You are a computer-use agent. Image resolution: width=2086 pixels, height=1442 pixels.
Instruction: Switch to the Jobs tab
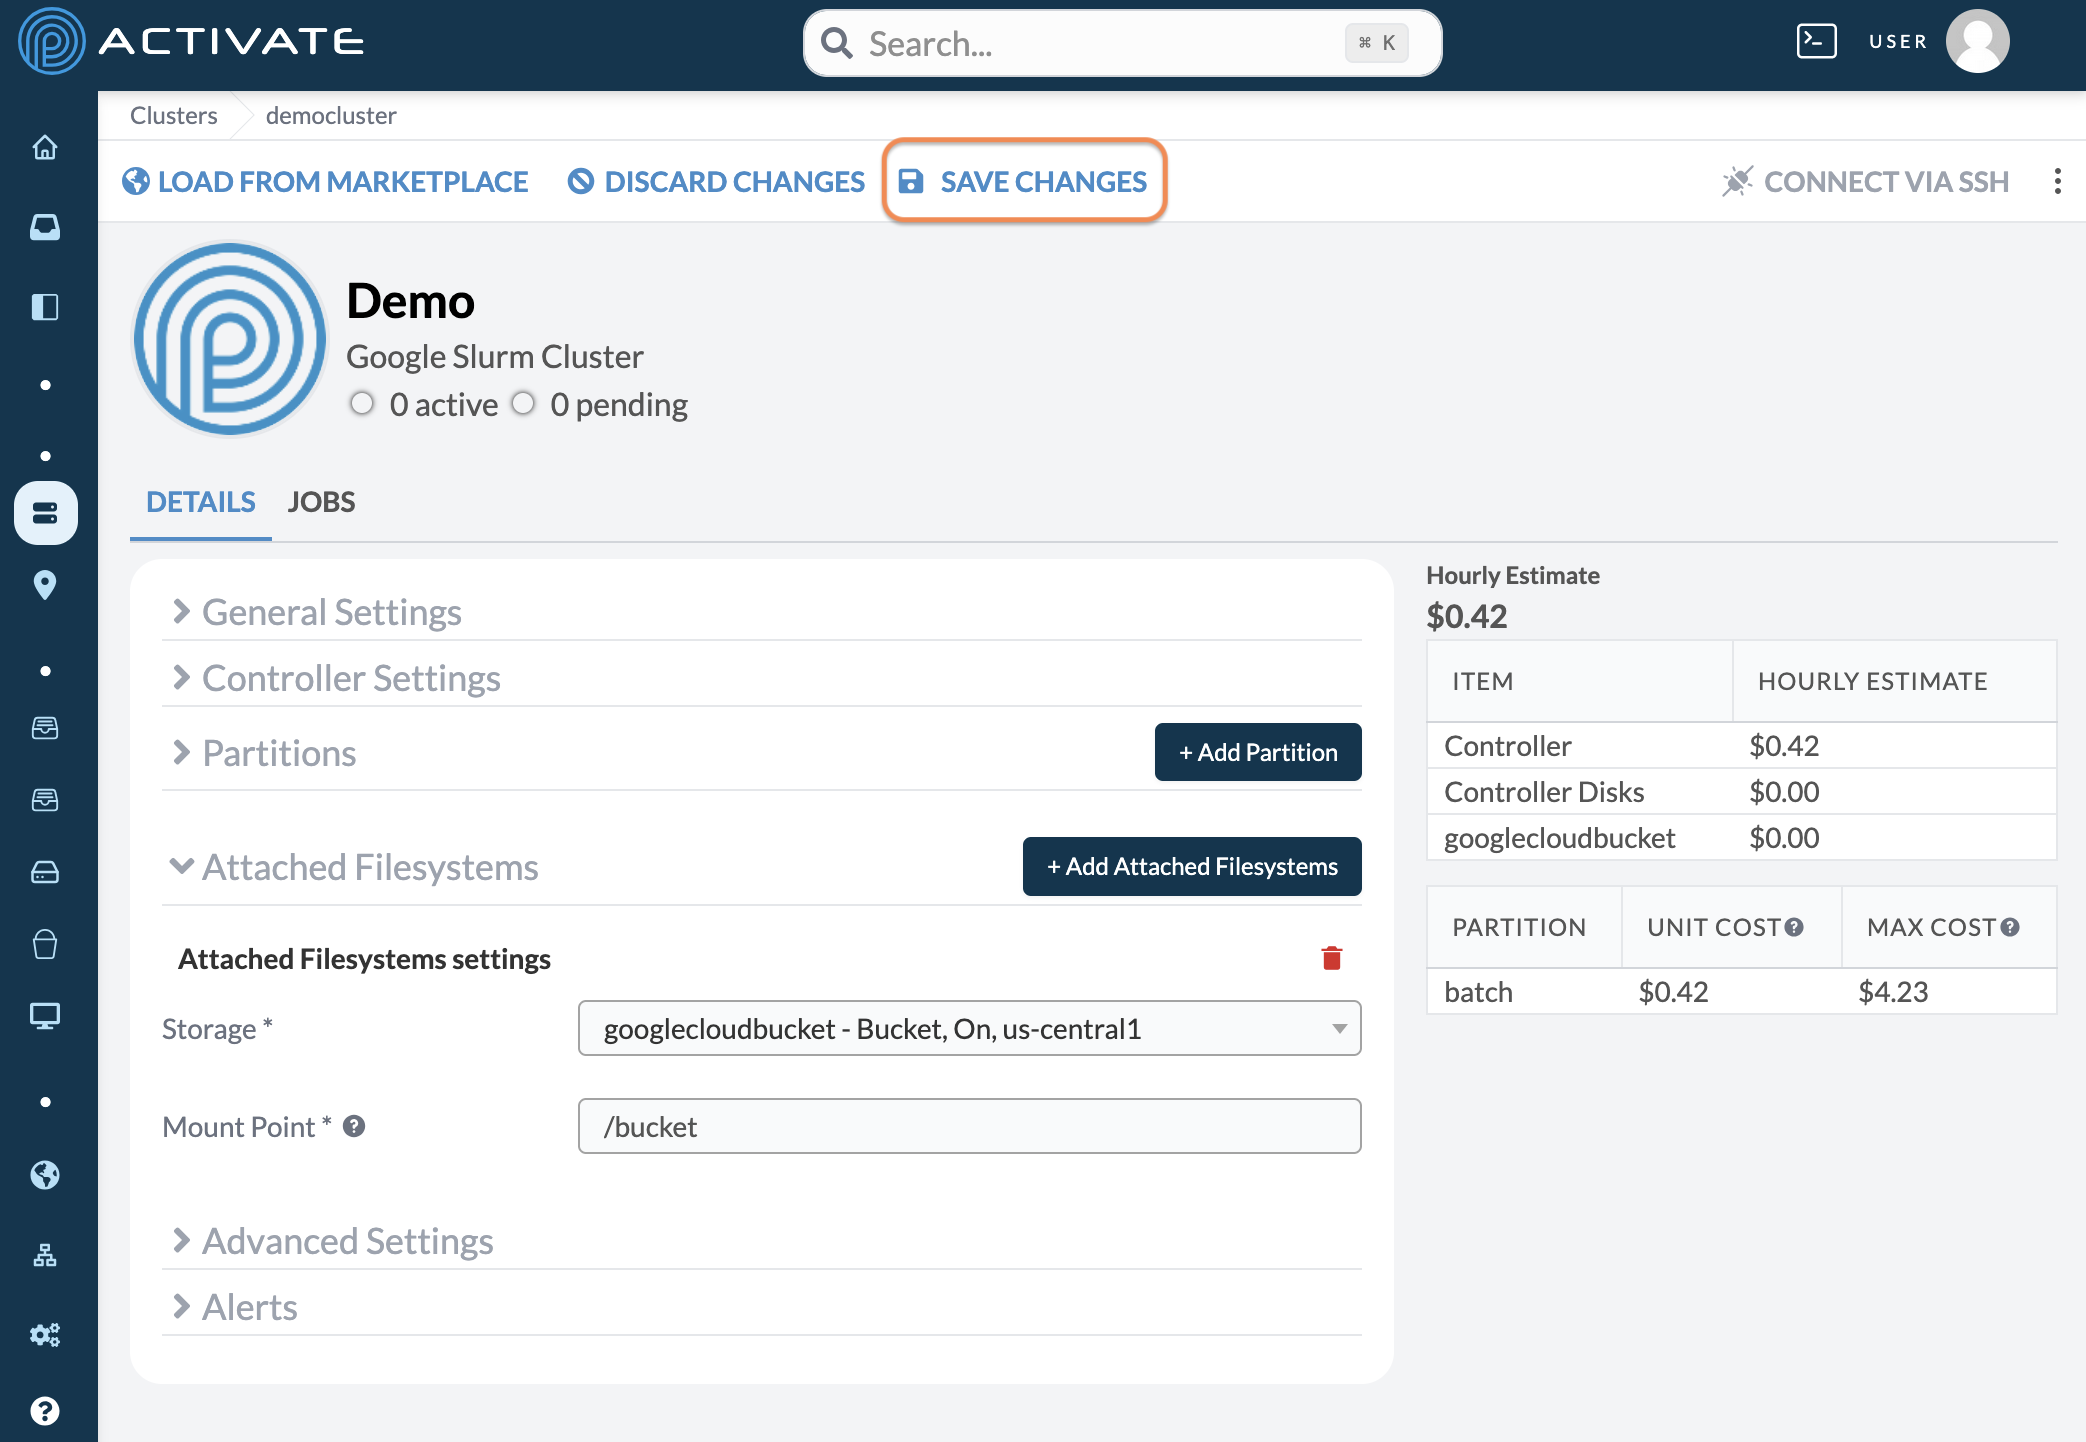coord(321,502)
